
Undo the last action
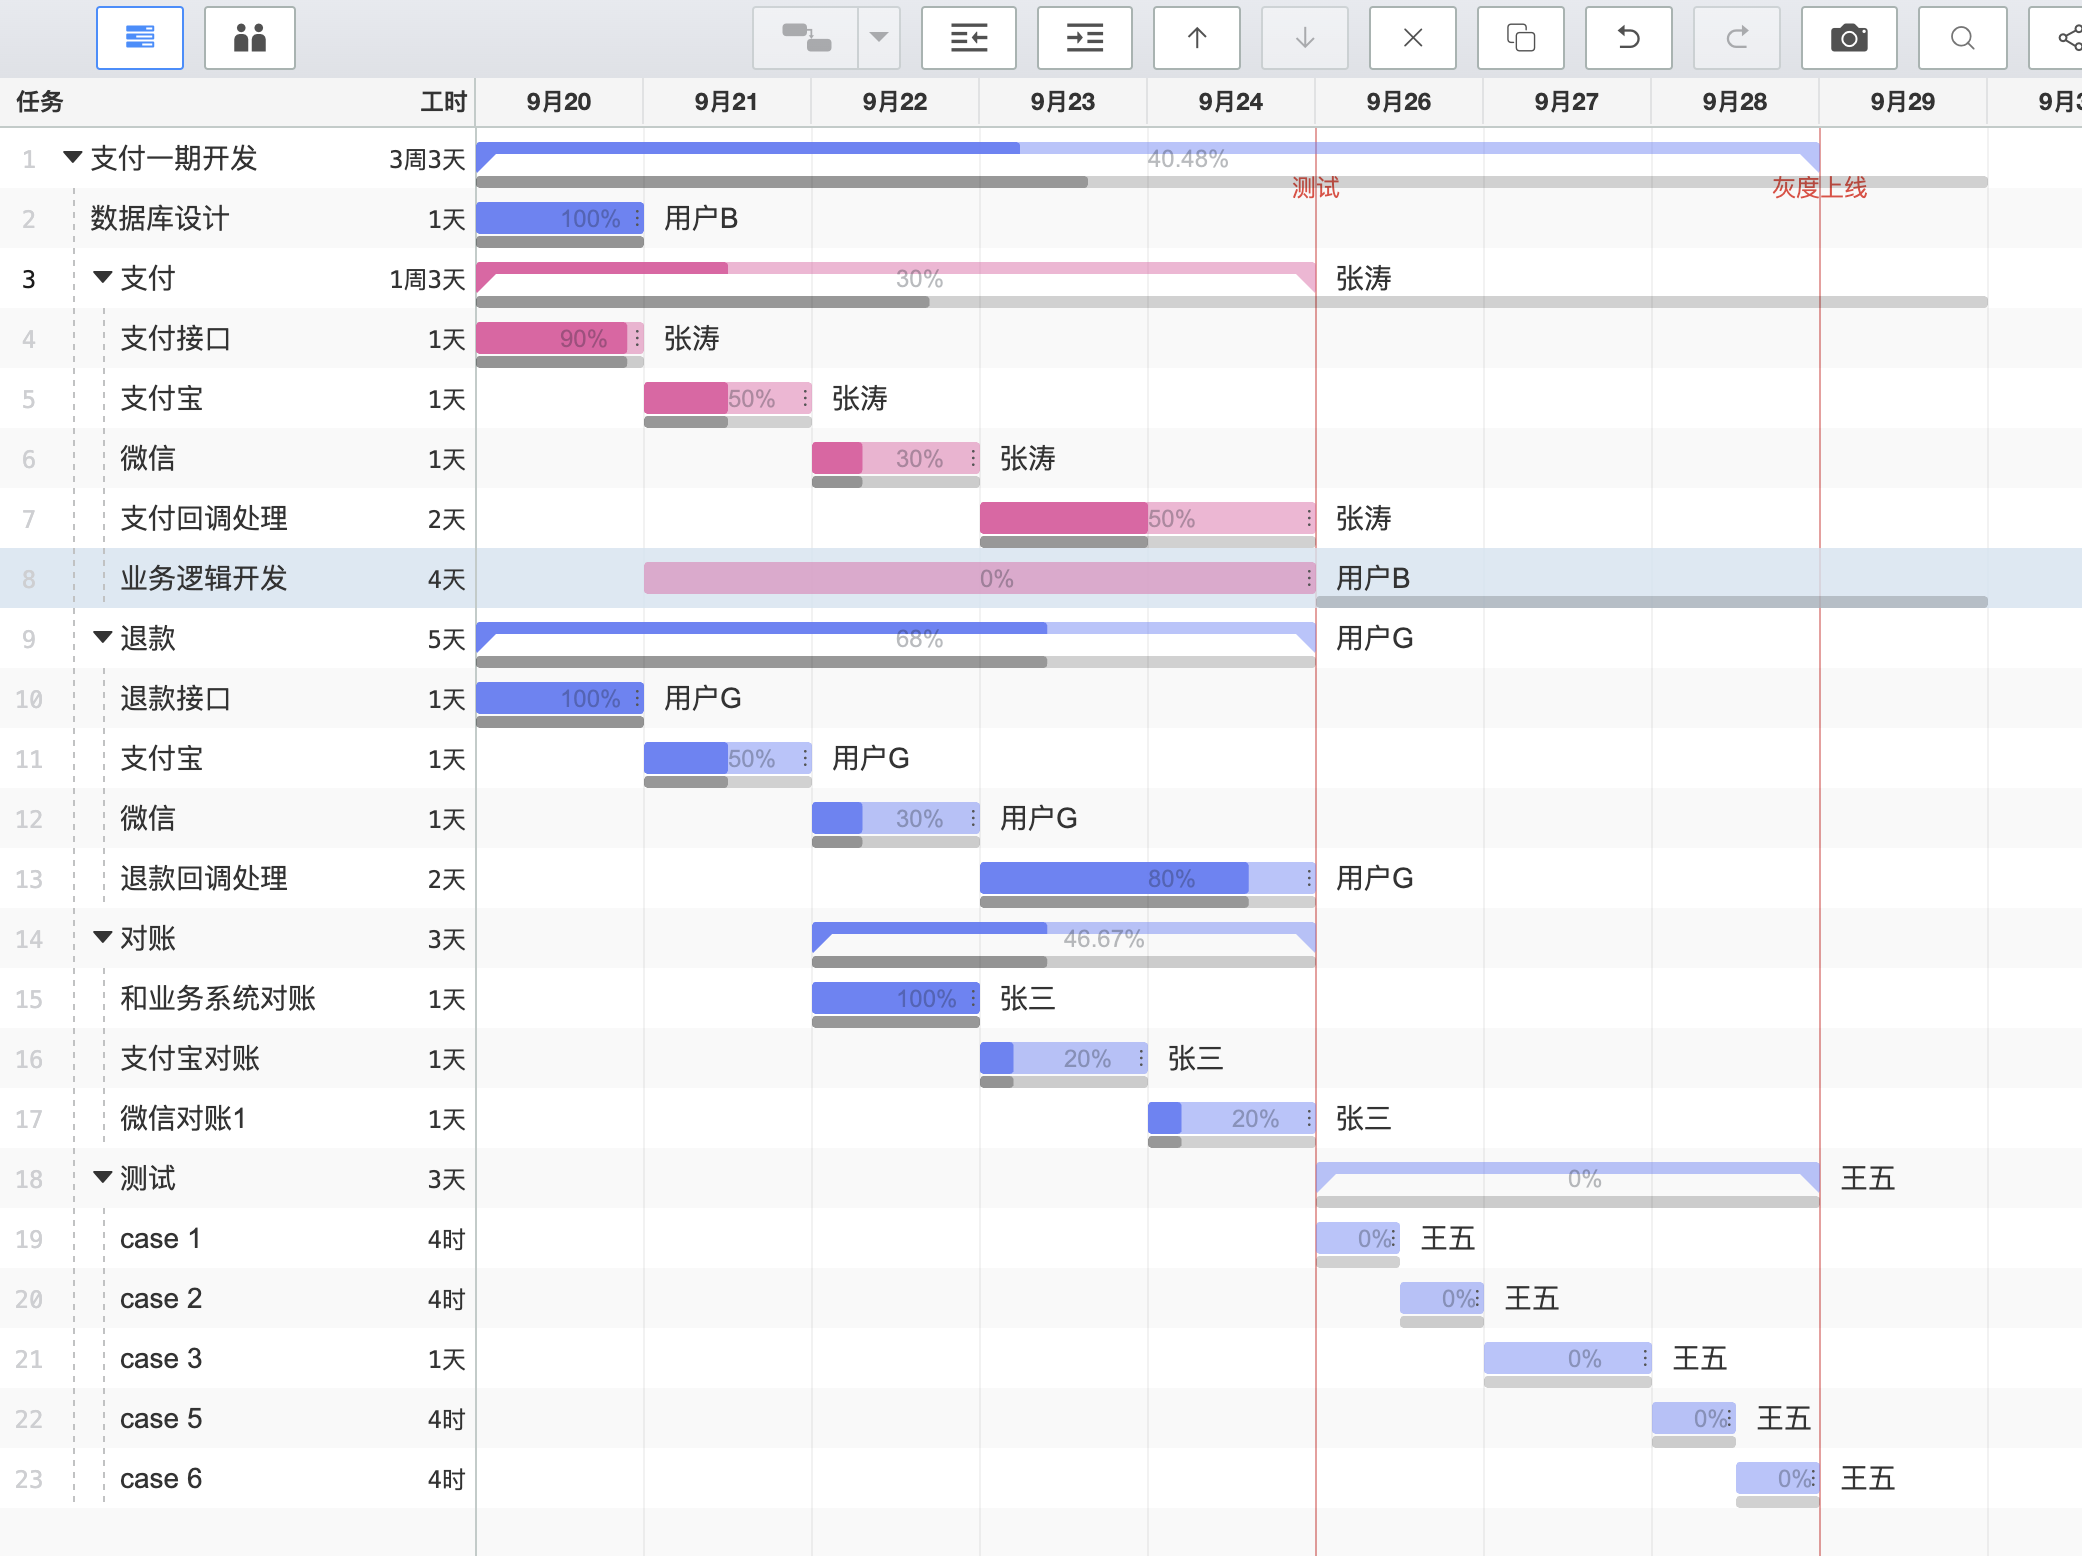(x=1629, y=38)
